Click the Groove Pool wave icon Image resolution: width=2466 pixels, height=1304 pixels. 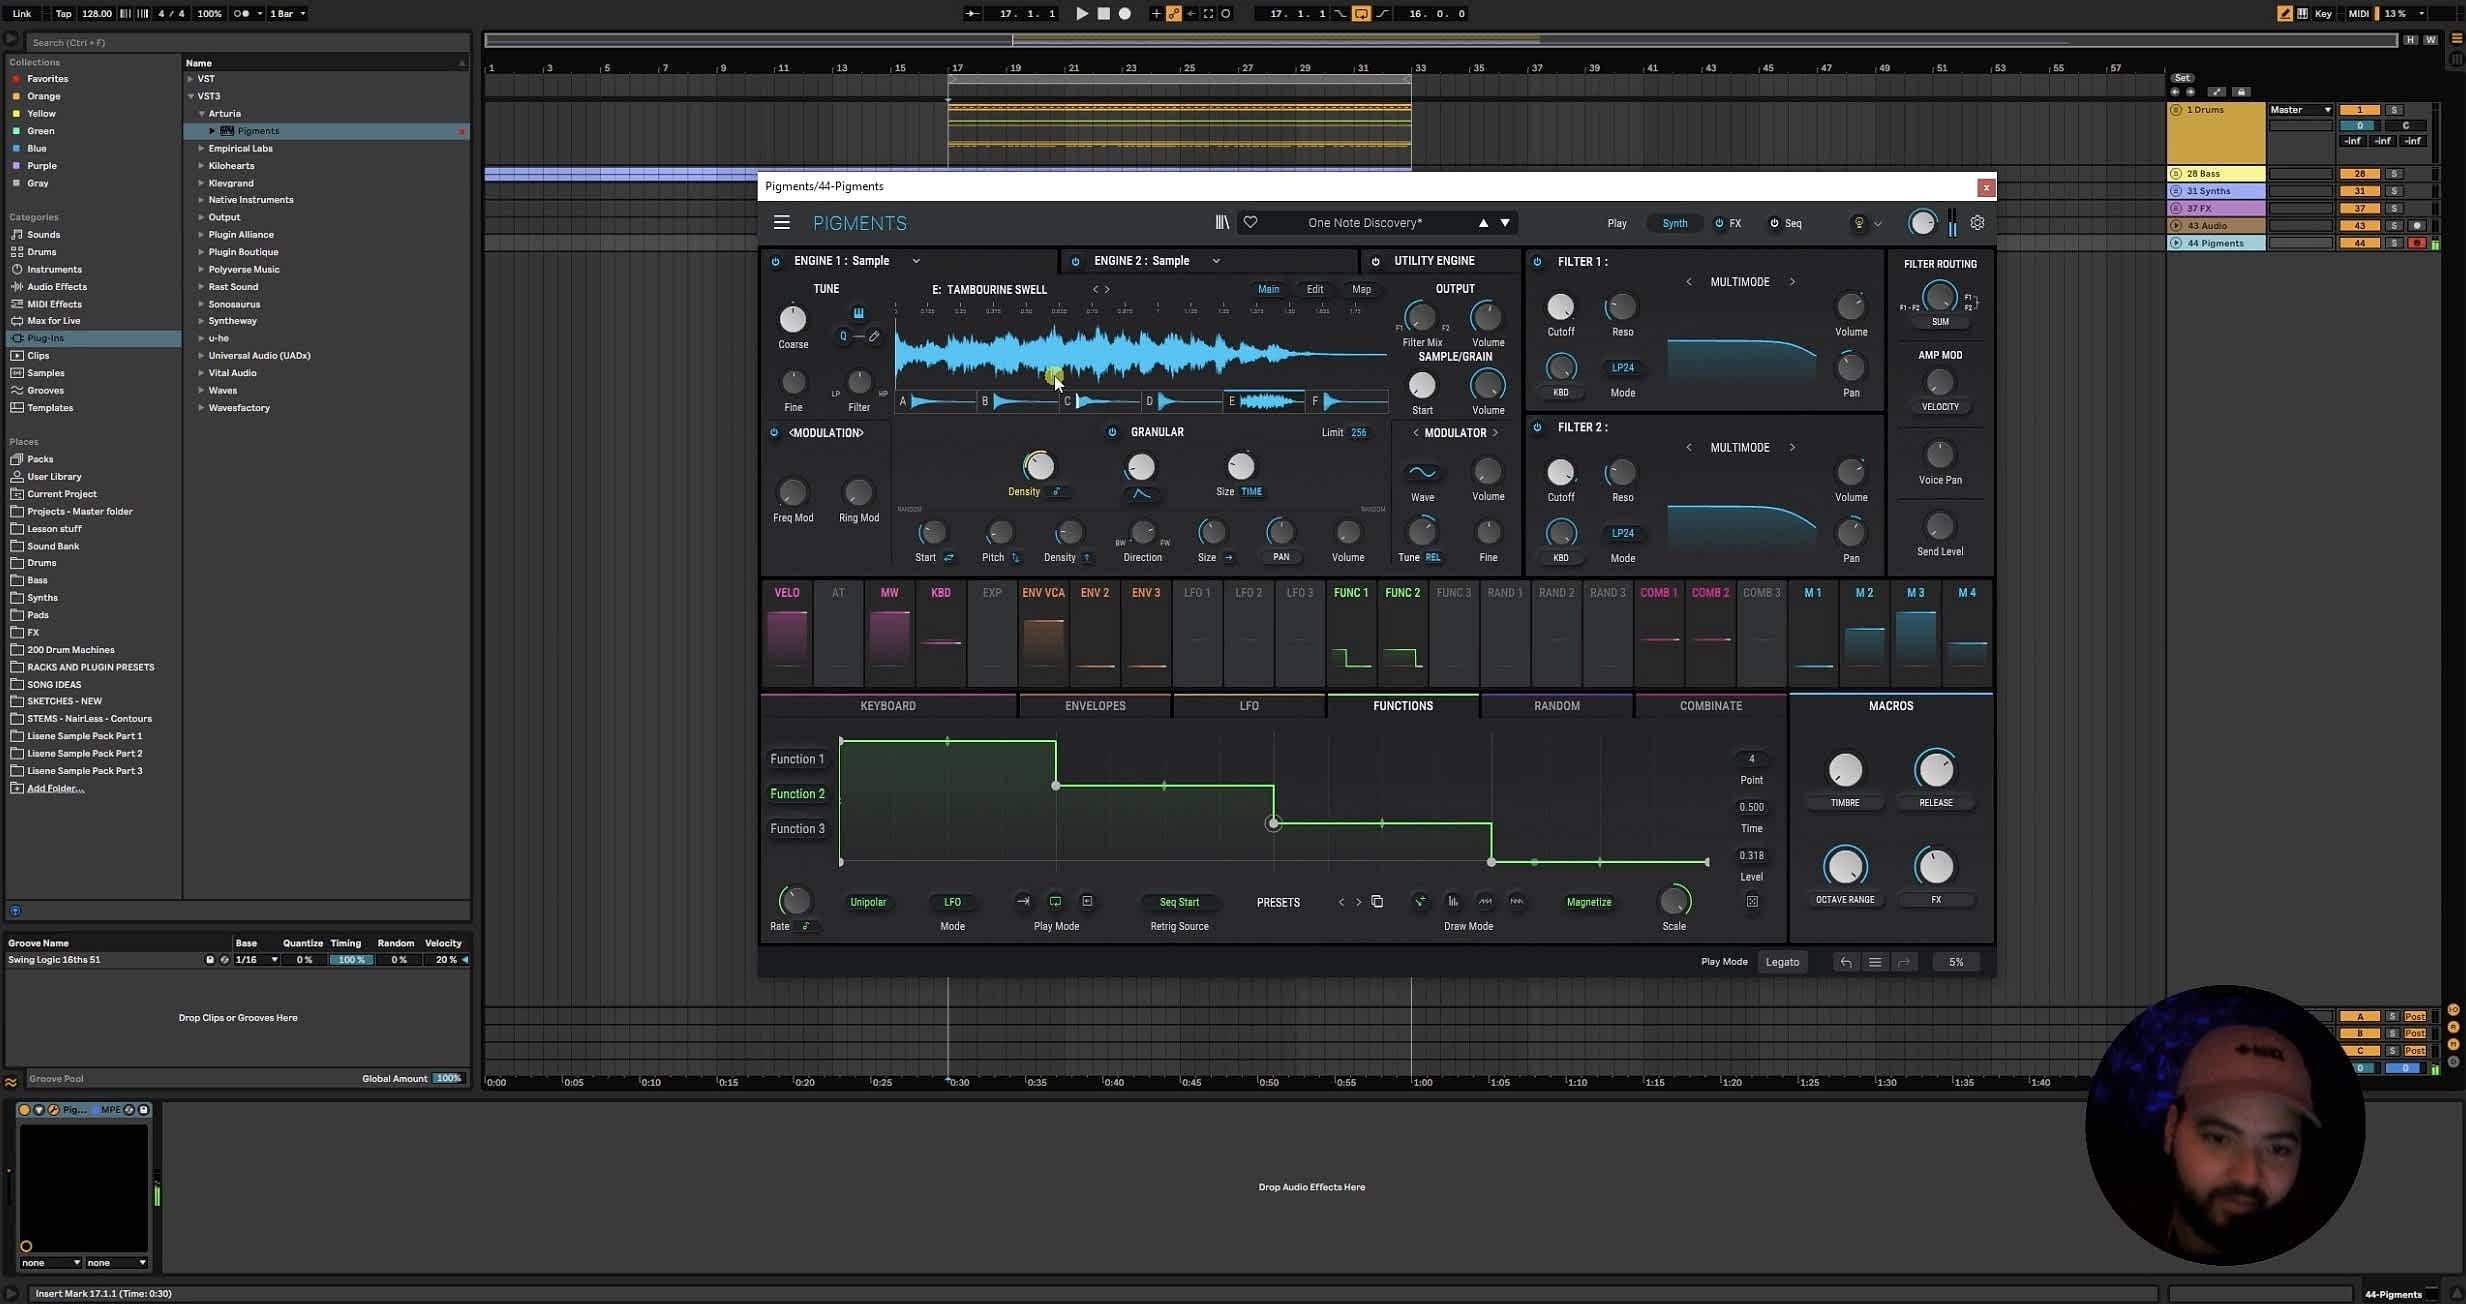11,1081
